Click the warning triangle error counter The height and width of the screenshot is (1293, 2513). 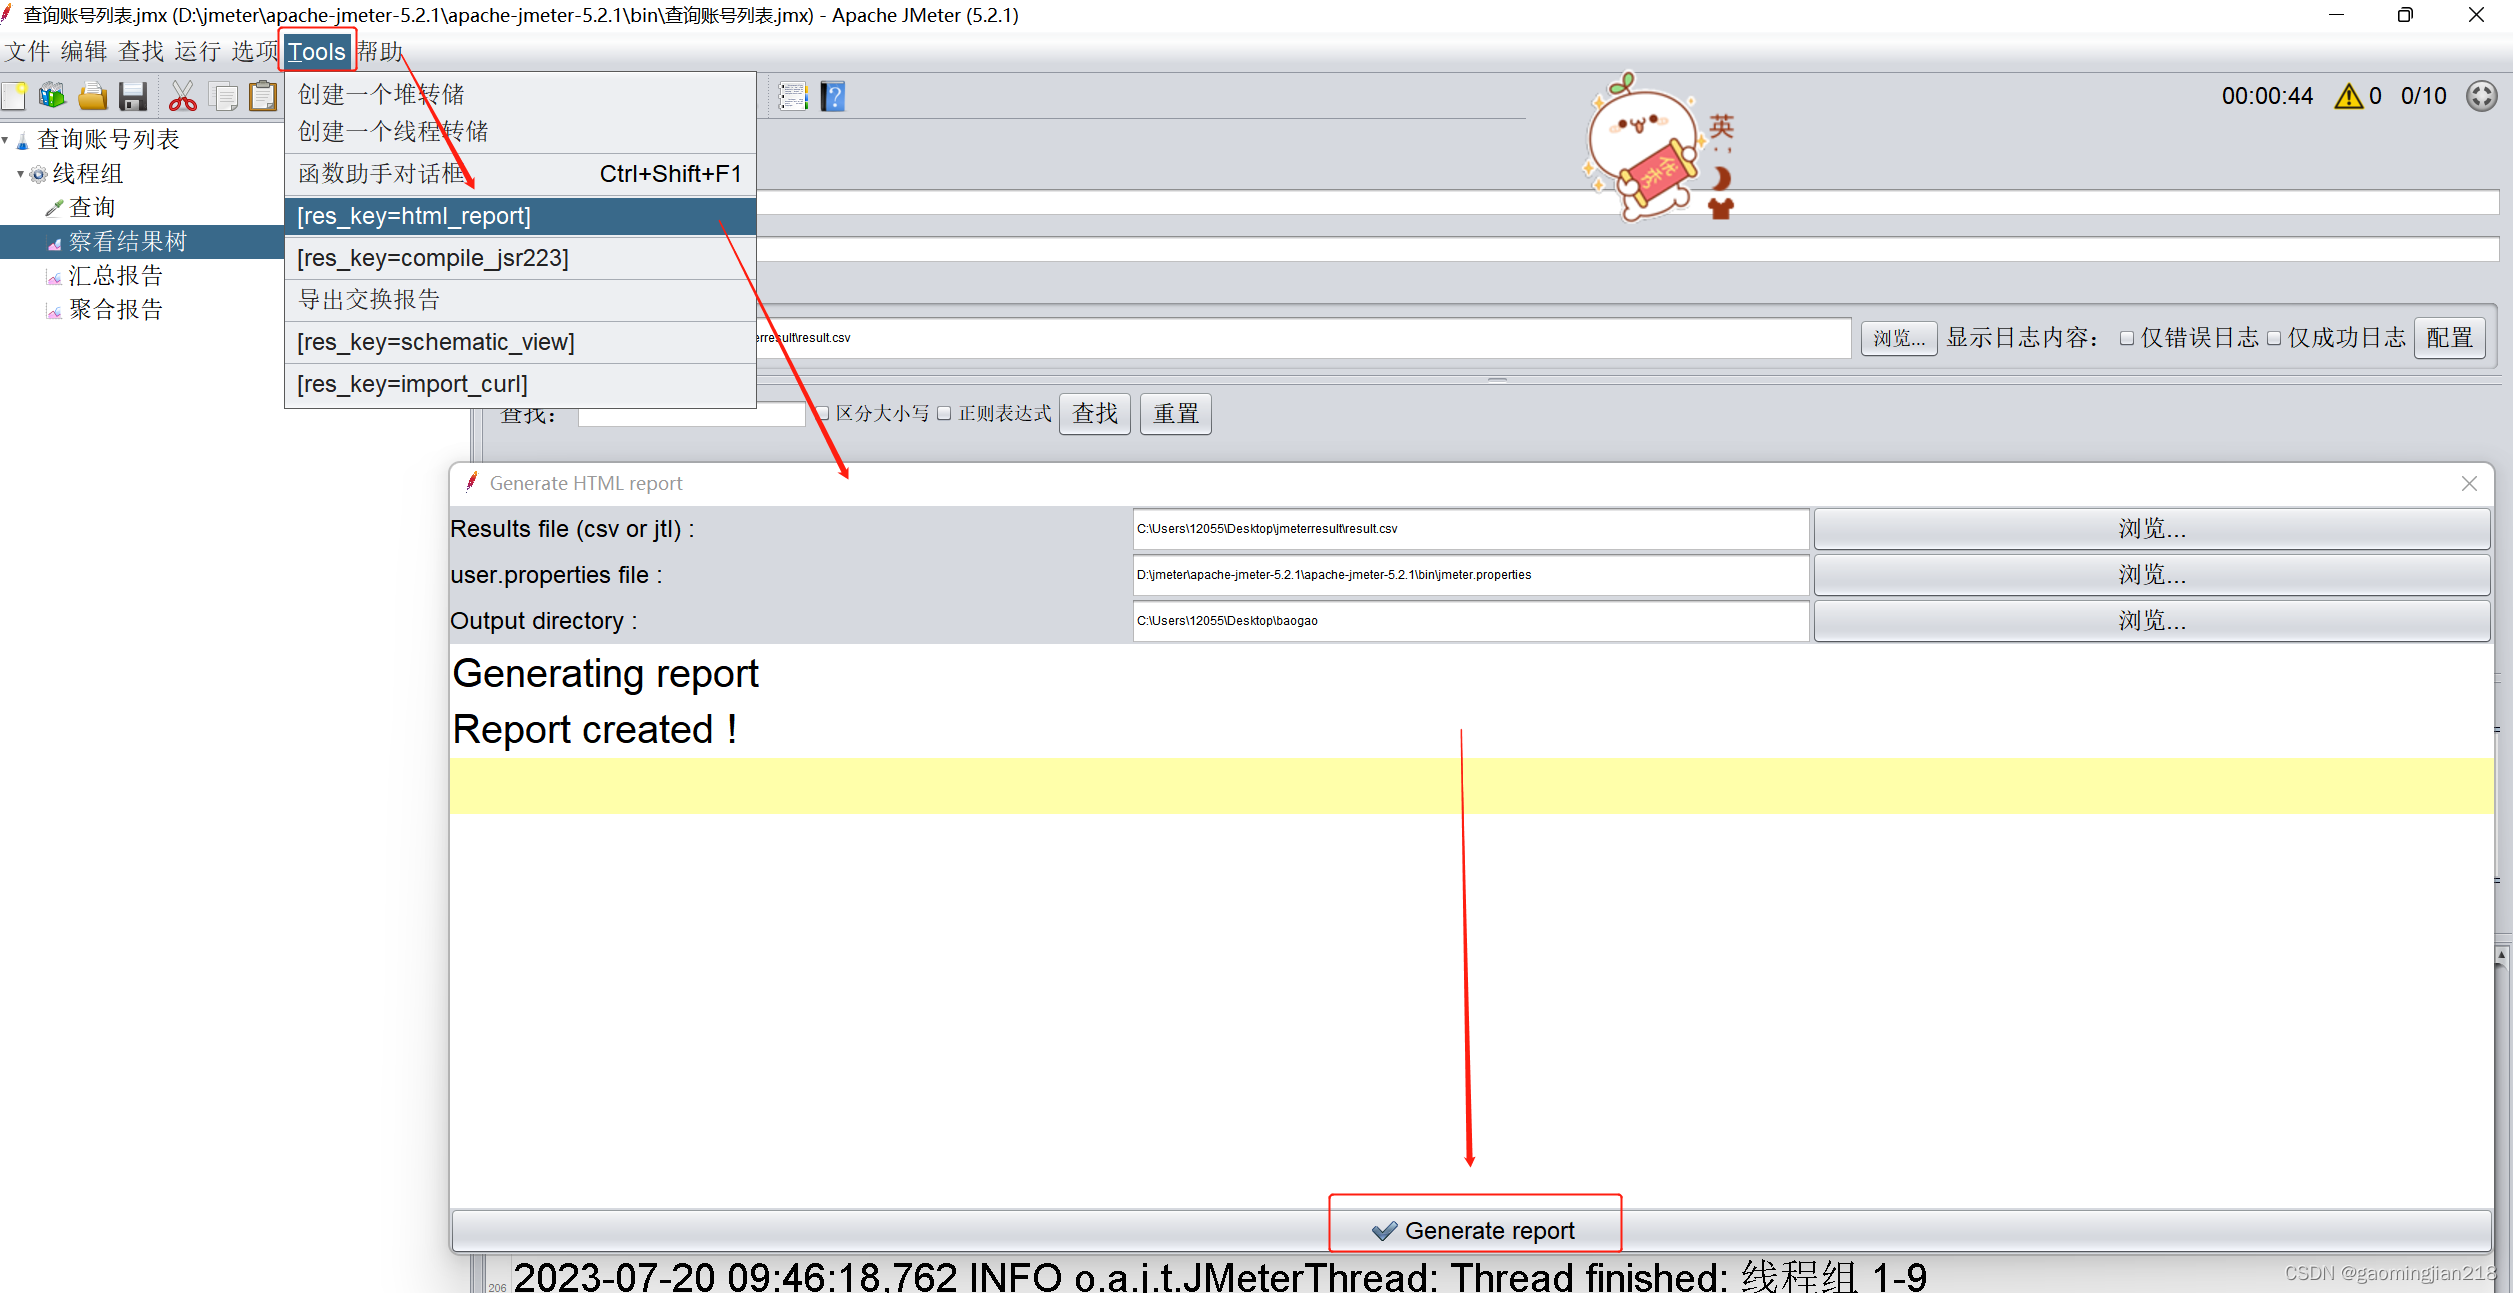click(2348, 96)
